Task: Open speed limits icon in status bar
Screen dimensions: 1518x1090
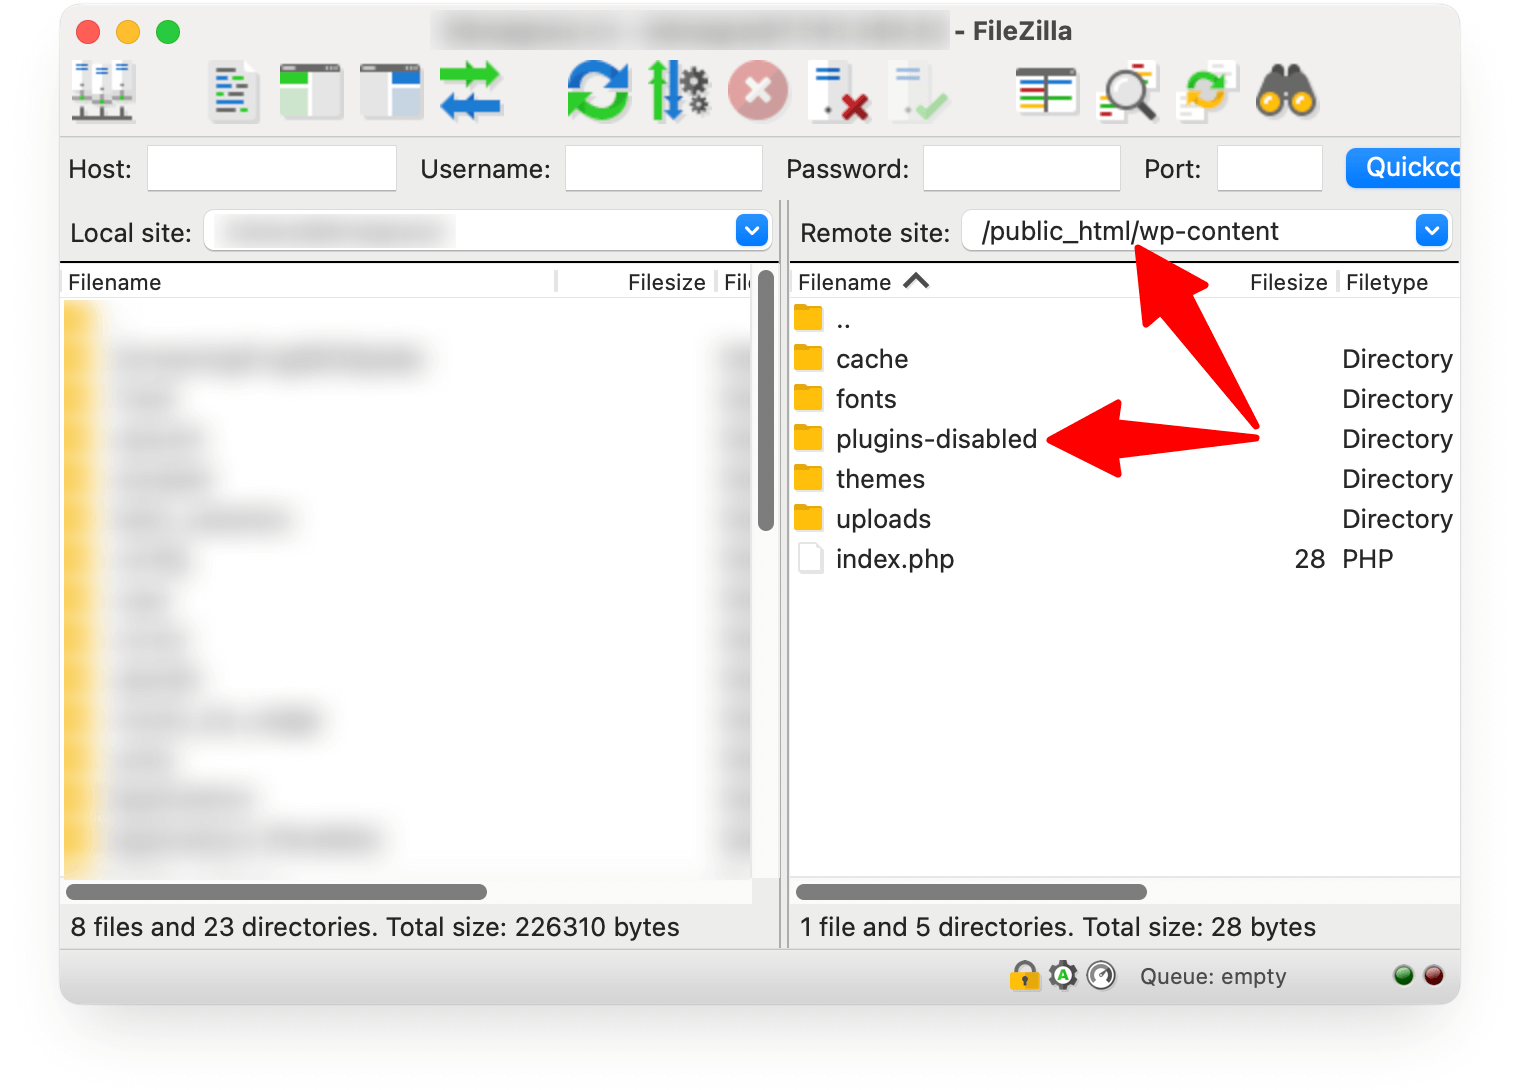Action: (x=1101, y=975)
